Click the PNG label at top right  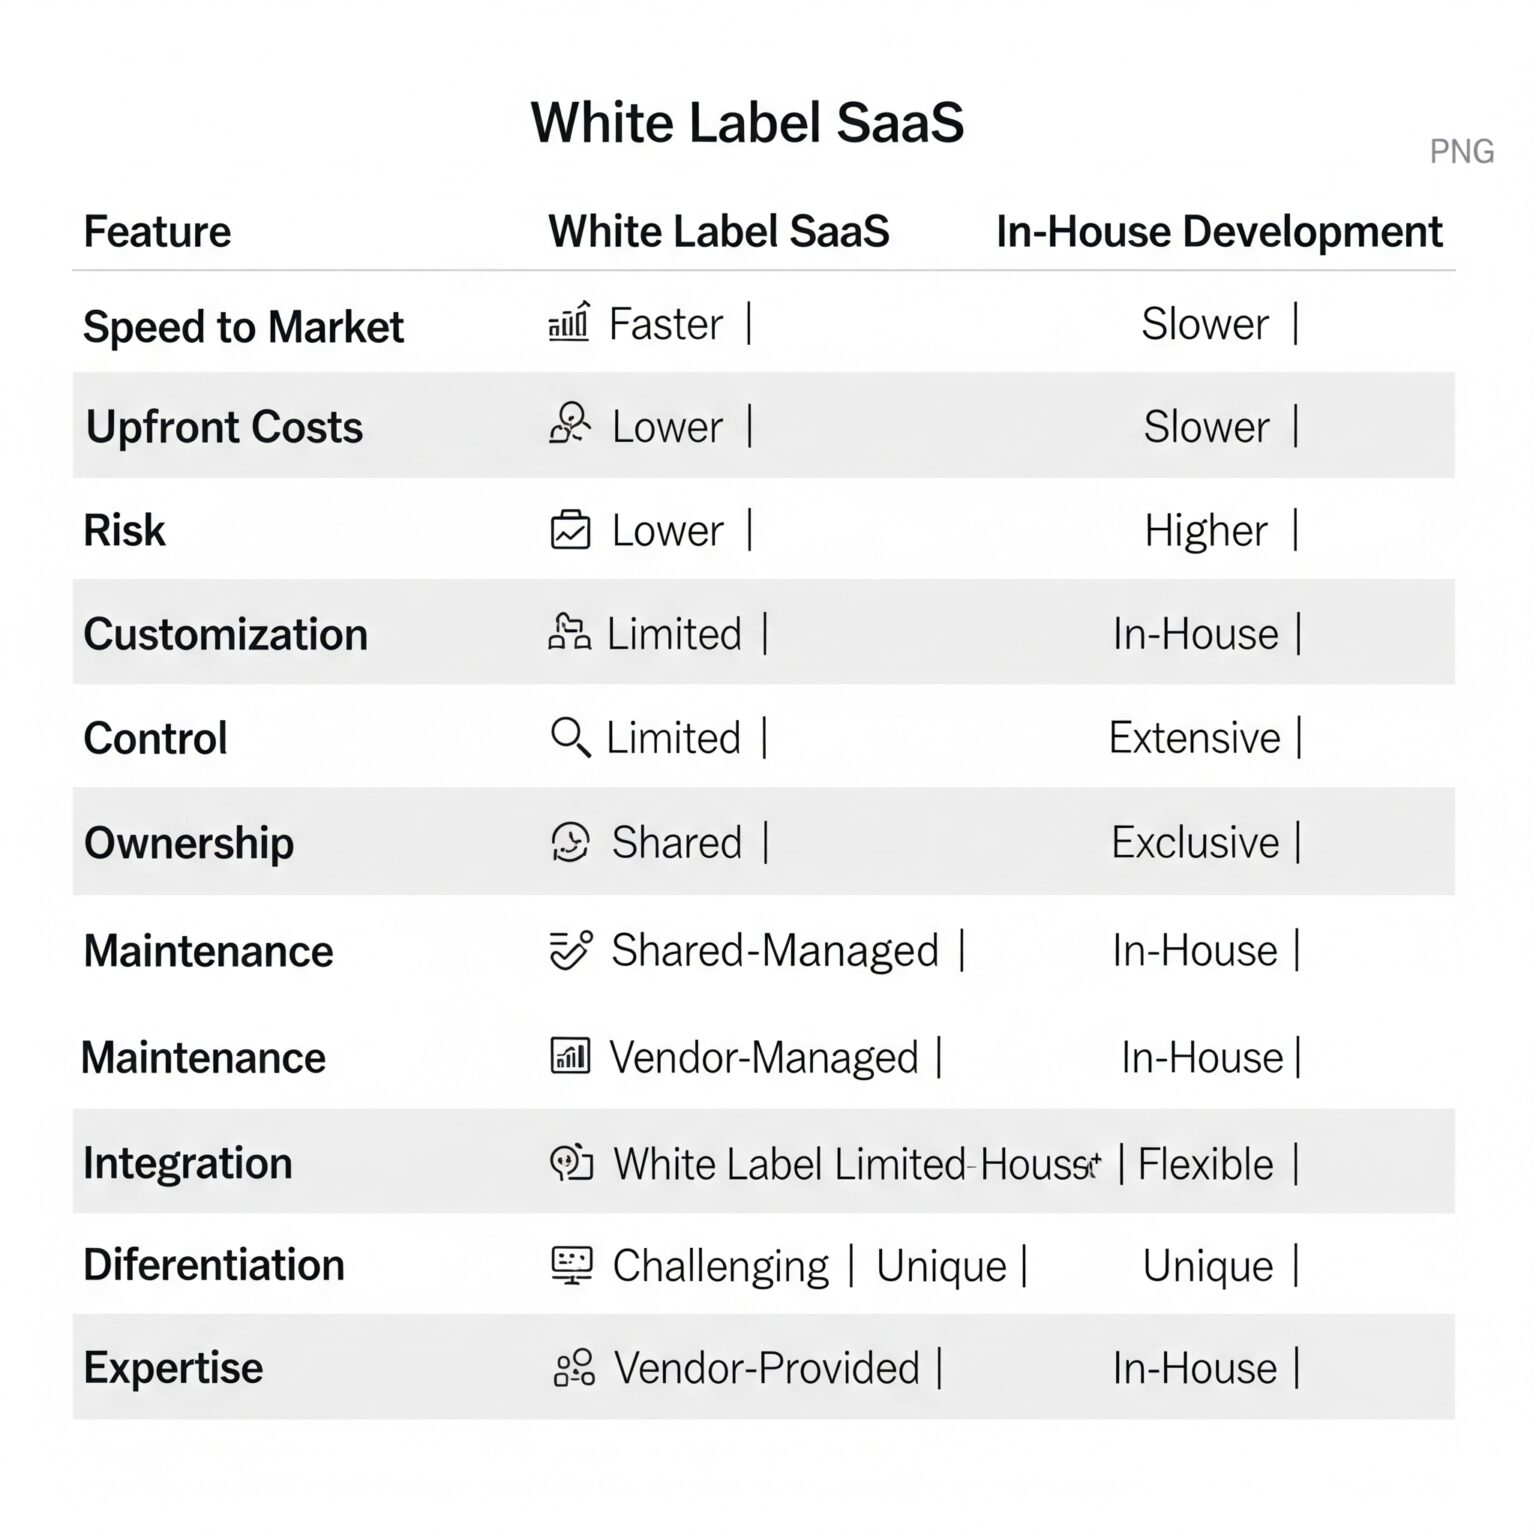1462,152
